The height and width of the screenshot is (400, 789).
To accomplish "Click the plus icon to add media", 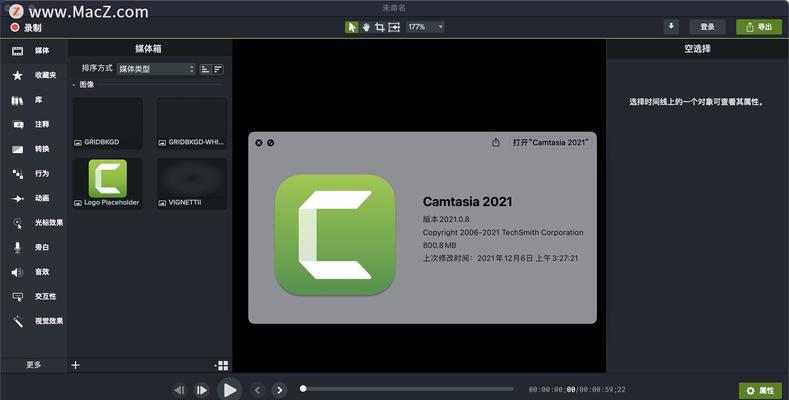I will point(75,365).
